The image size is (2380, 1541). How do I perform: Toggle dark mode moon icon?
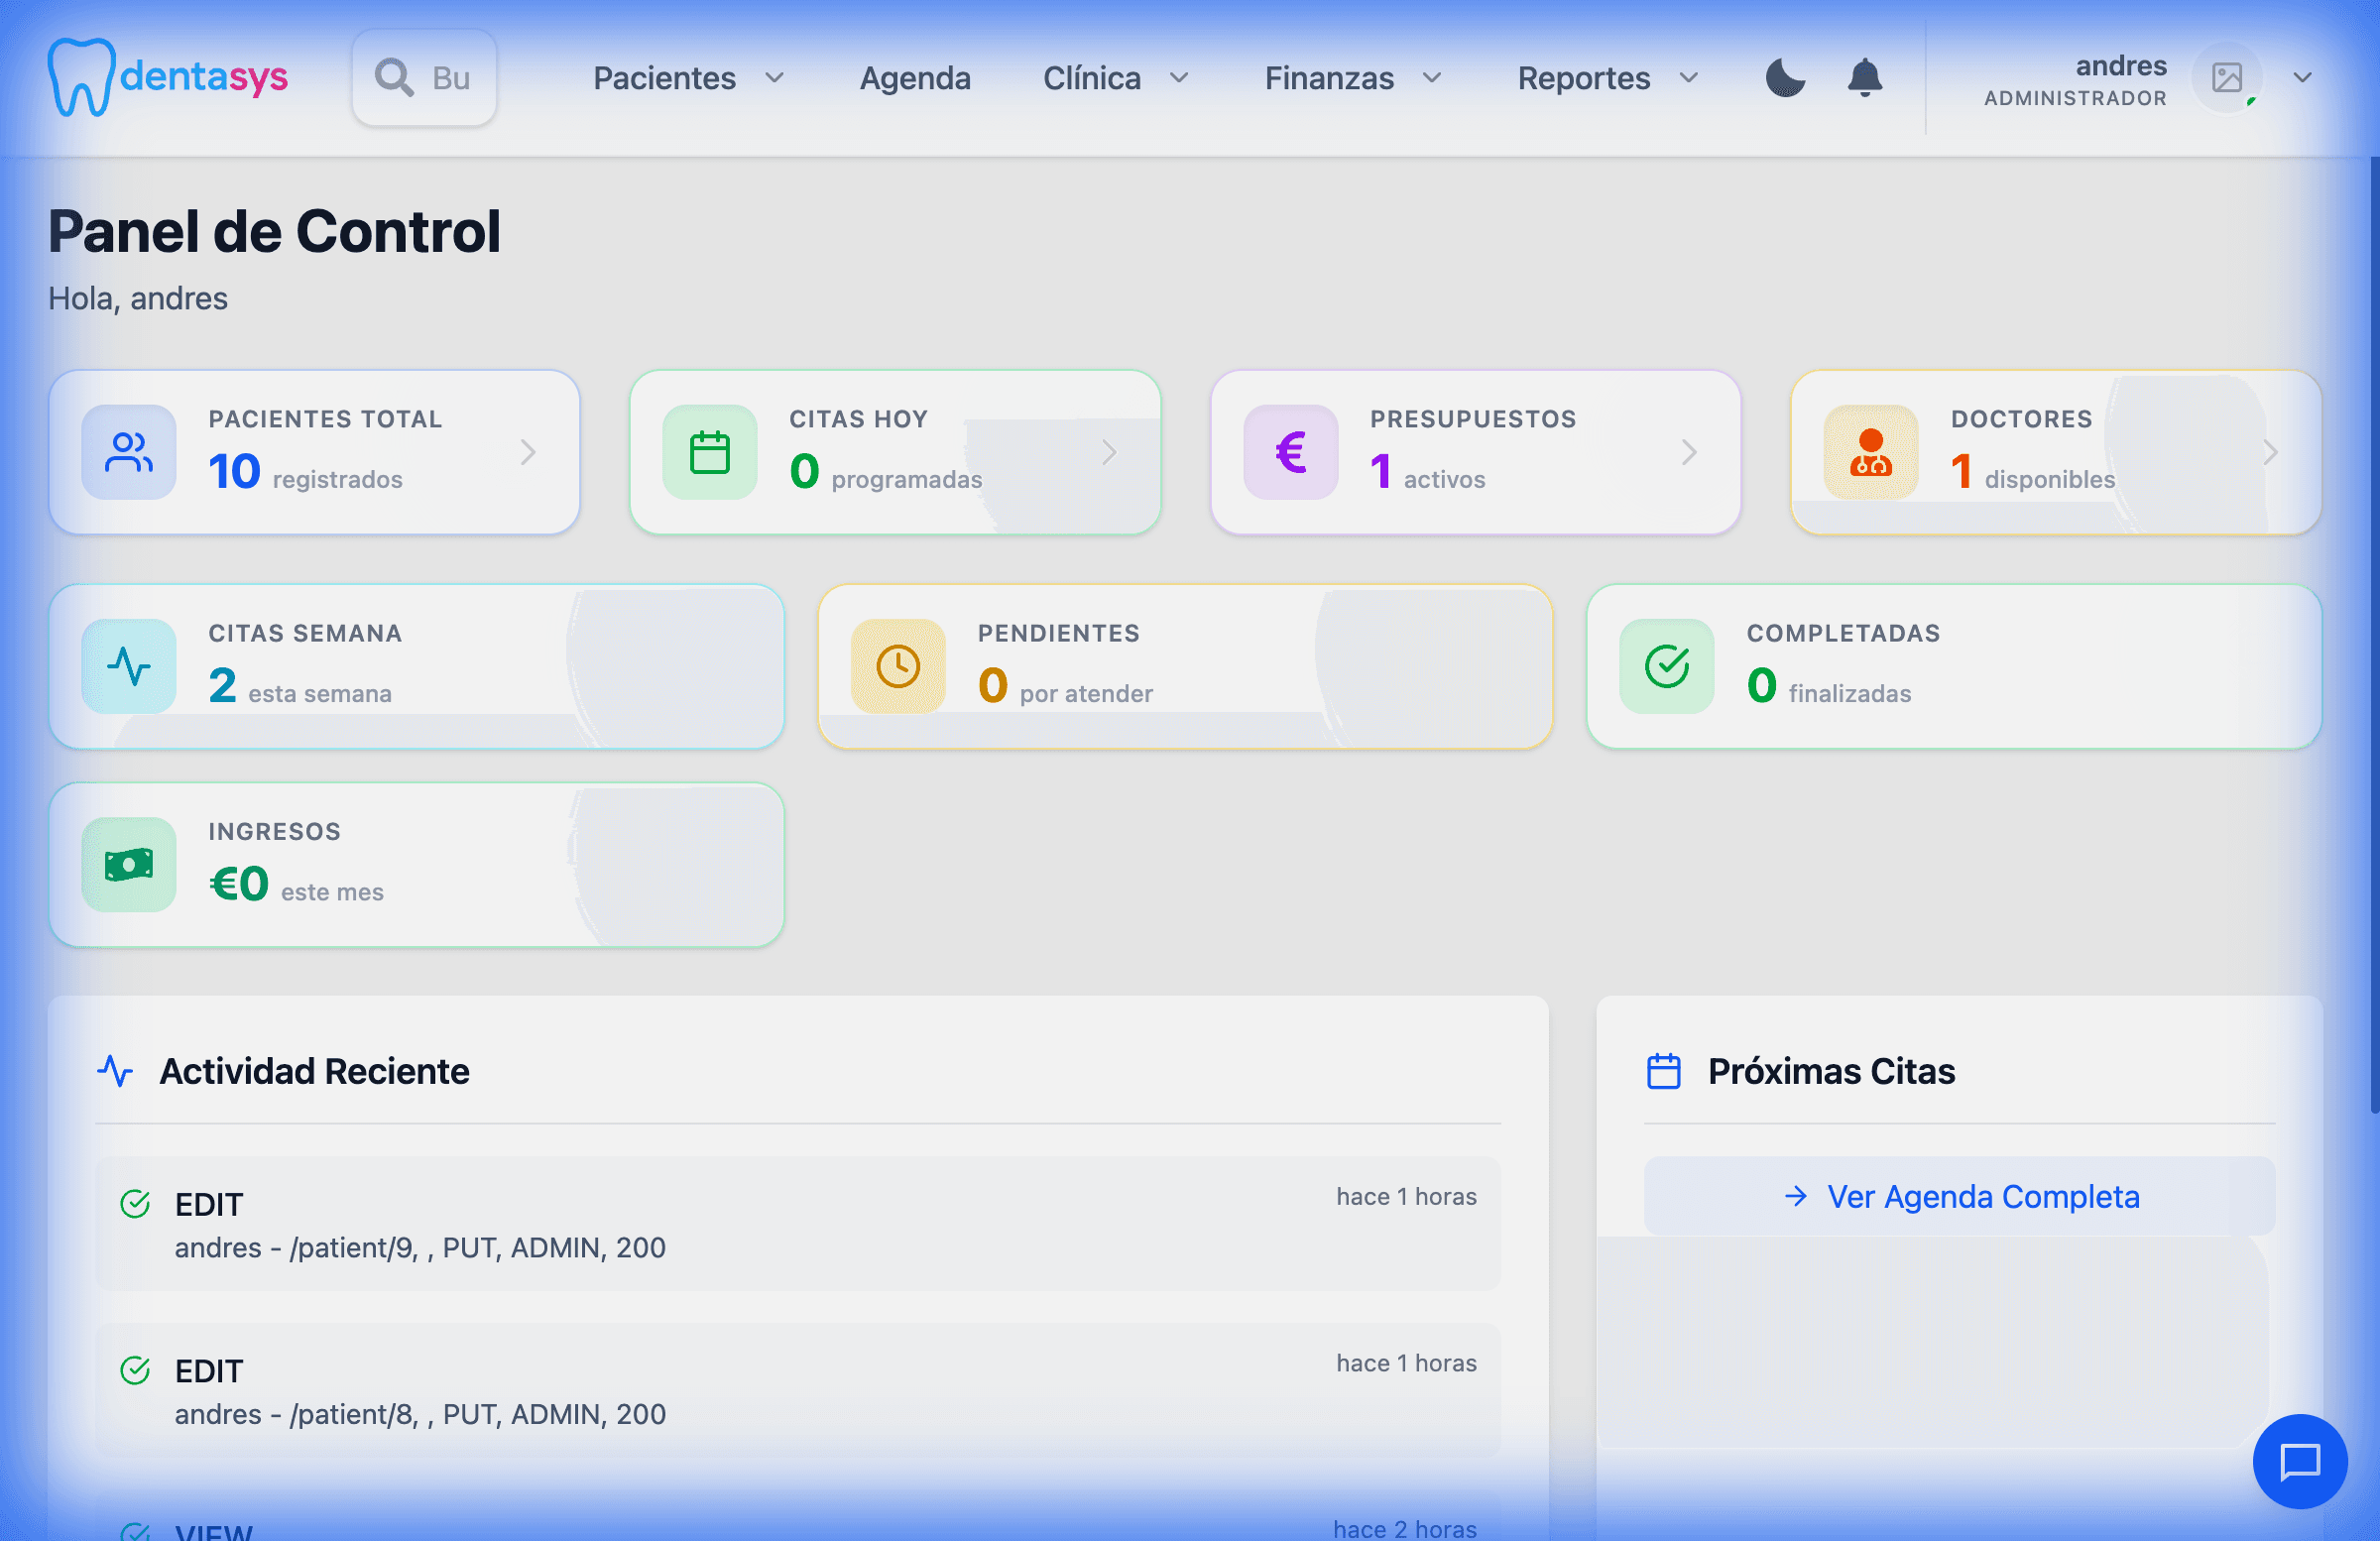coord(1785,77)
